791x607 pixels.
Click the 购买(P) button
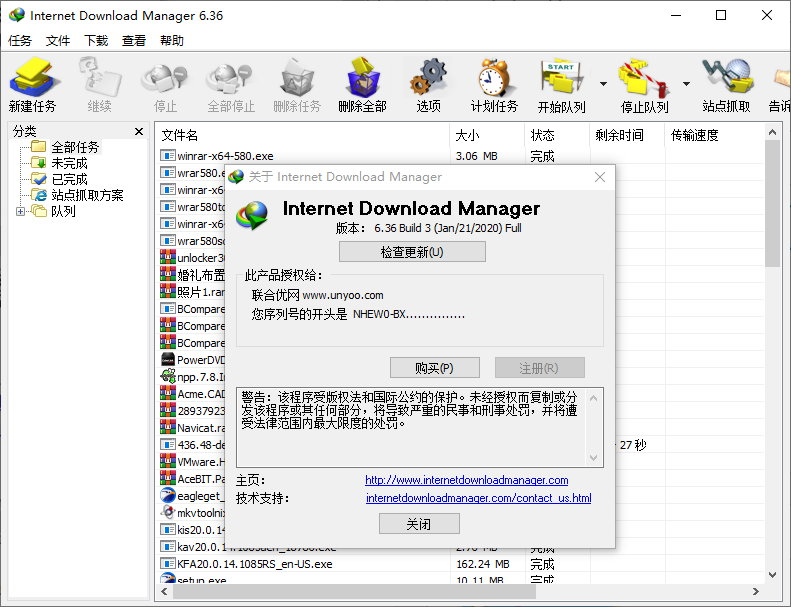434,368
